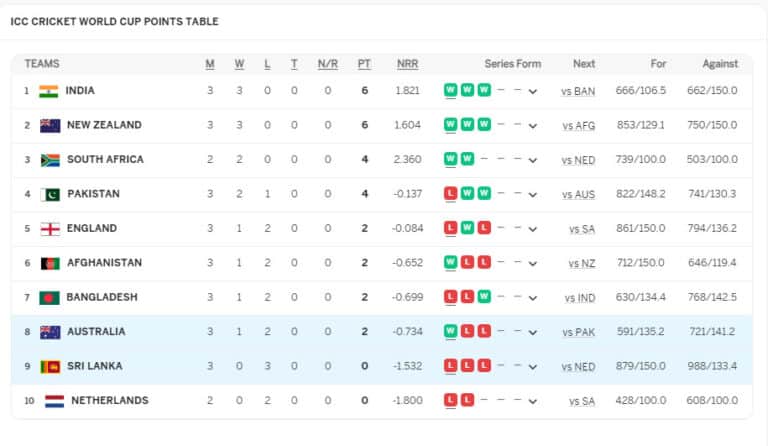Click England's first L form badge
This screenshot has width=768, height=446.
tap(451, 229)
